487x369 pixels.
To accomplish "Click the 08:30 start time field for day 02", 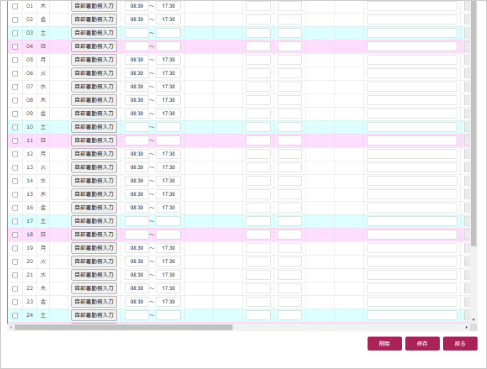I will (137, 19).
